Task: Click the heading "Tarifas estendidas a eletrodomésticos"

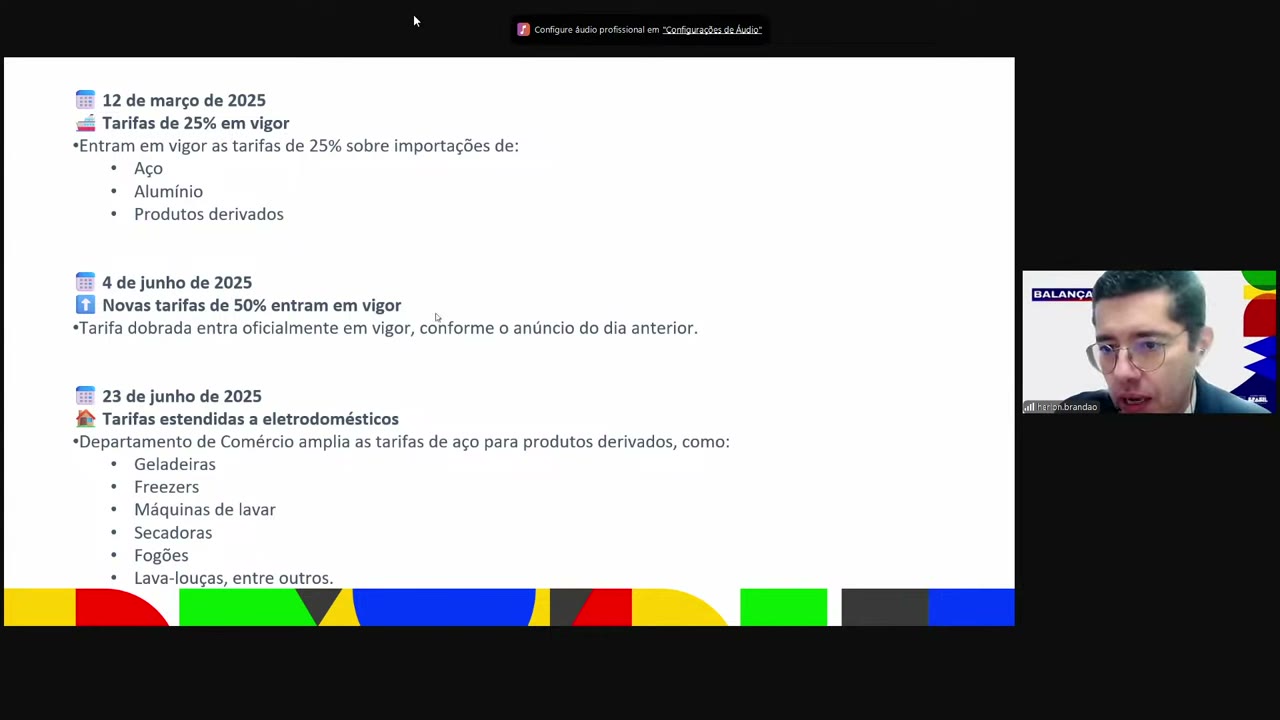Action: tap(250, 419)
